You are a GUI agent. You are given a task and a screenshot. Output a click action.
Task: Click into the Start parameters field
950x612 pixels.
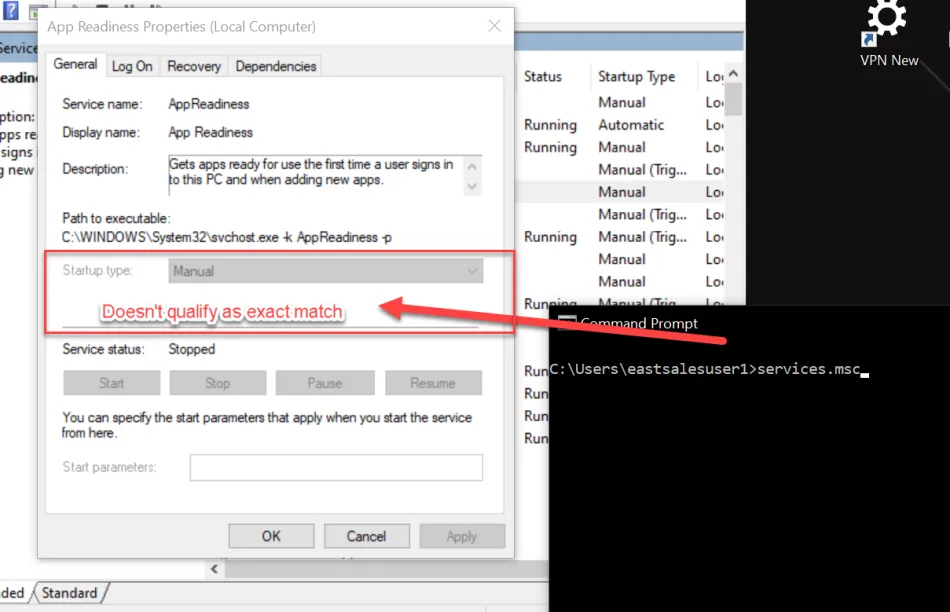tap(336, 467)
